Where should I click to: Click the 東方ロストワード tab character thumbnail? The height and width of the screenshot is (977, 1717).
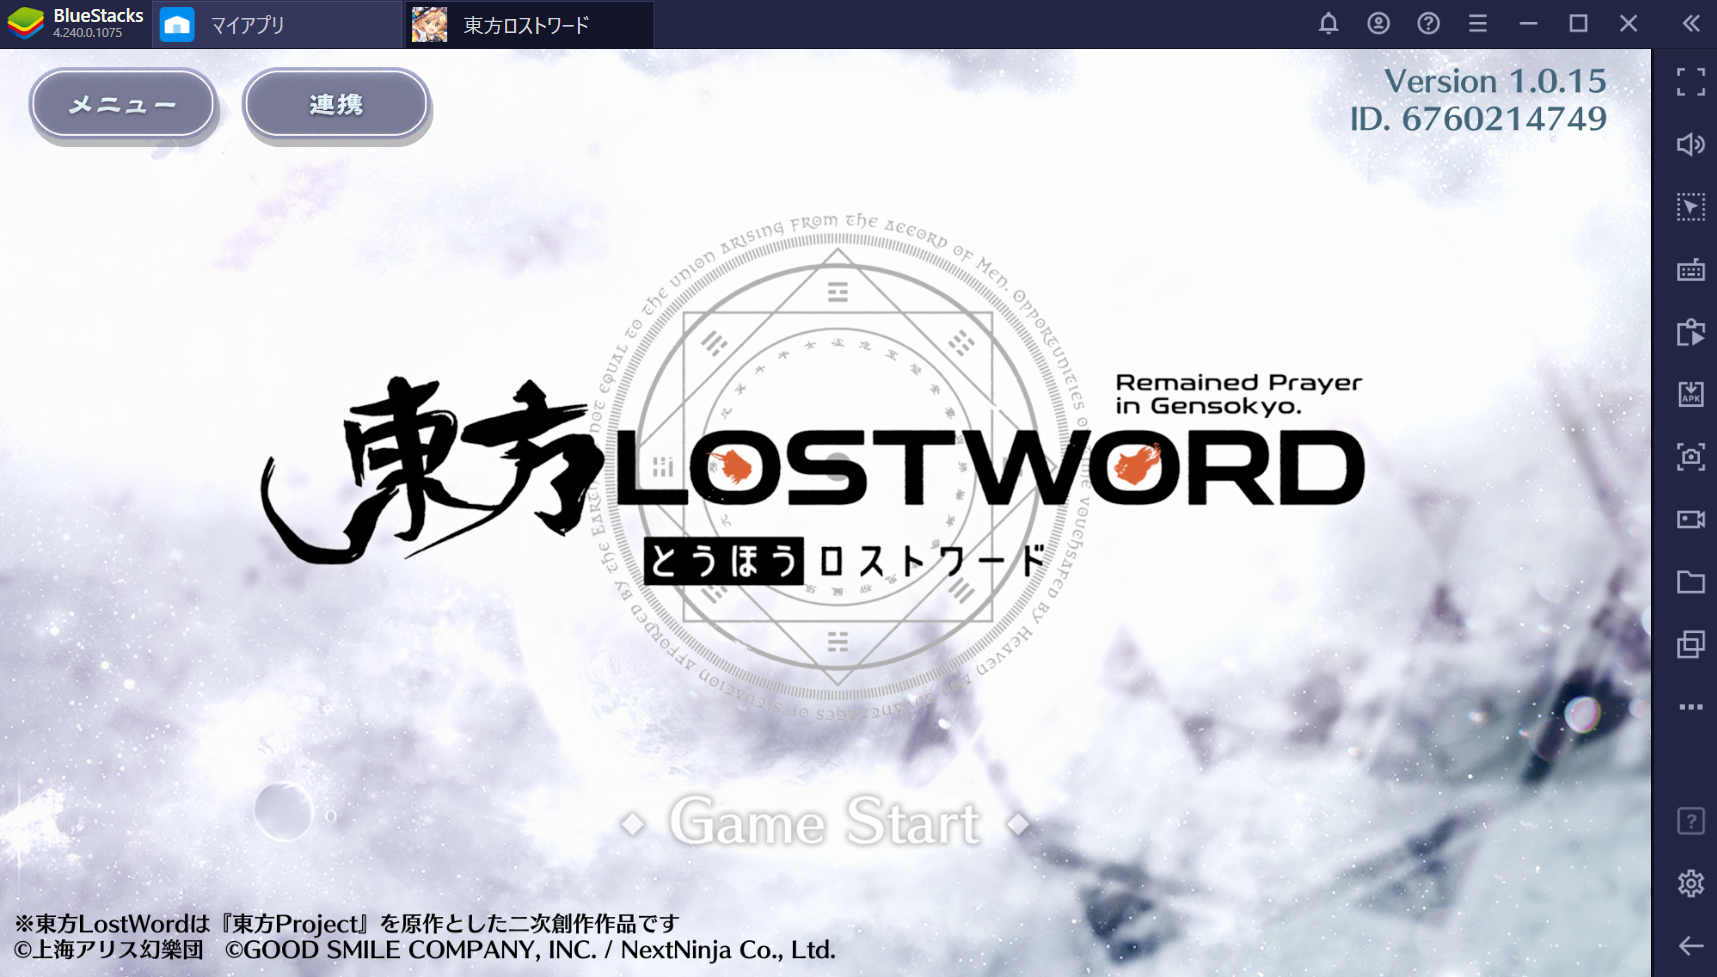[429, 24]
